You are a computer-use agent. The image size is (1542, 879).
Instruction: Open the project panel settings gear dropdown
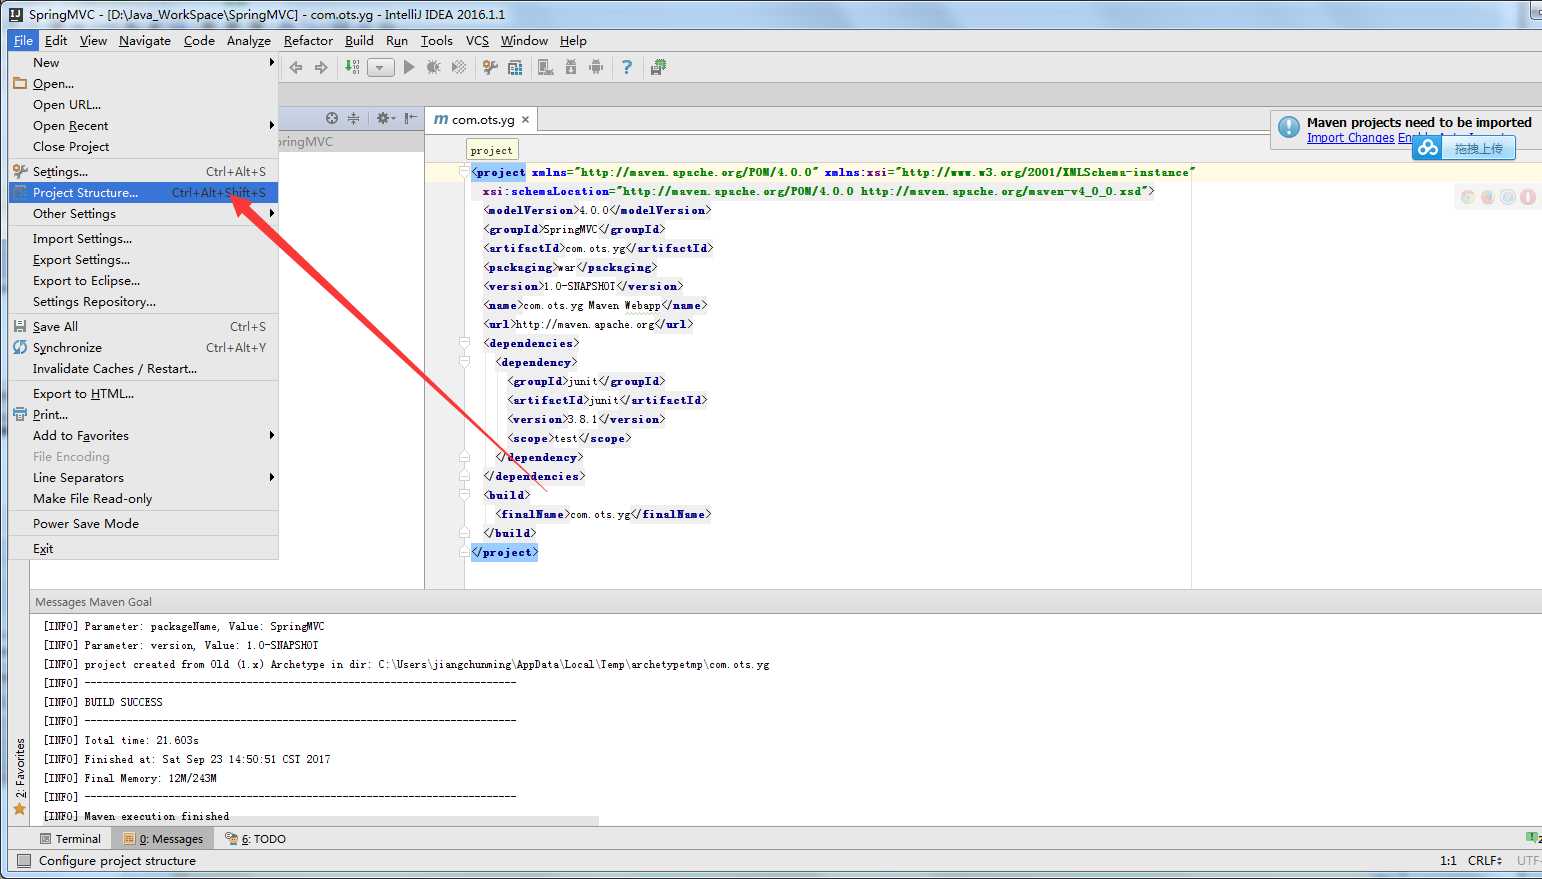pyautogui.click(x=385, y=118)
